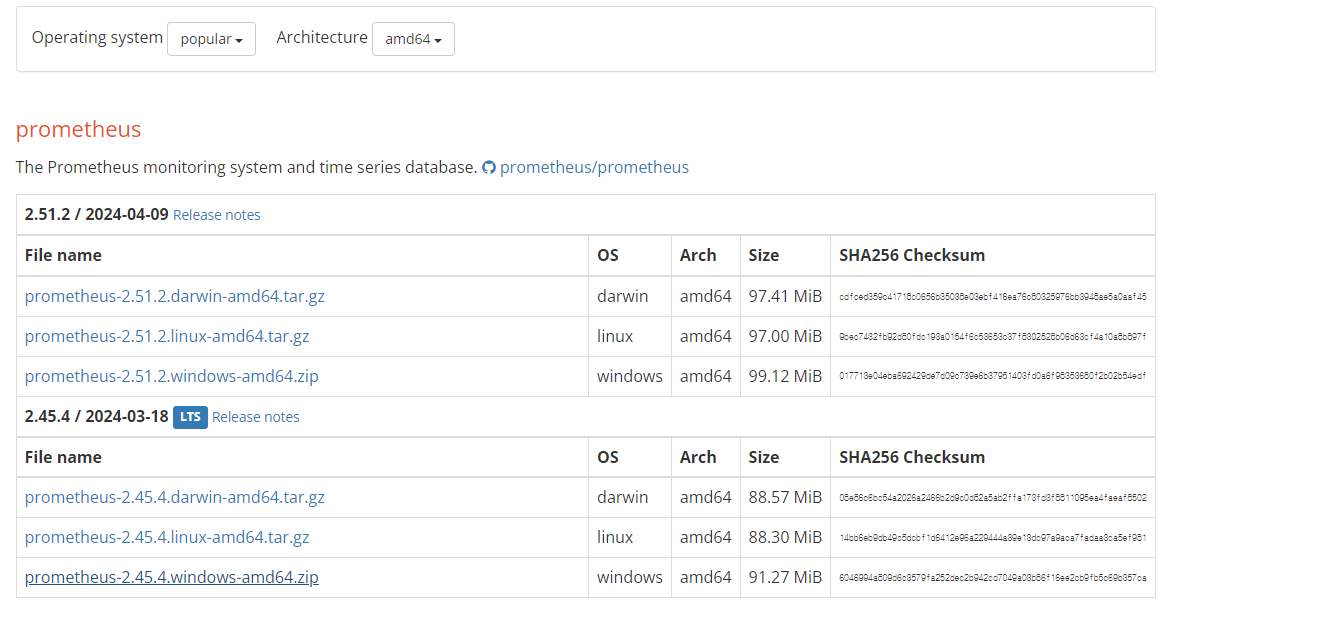Screen dimensions: 1337x631
Task: Click the red 'prometheus' section heading
Action: [x=78, y=129]
